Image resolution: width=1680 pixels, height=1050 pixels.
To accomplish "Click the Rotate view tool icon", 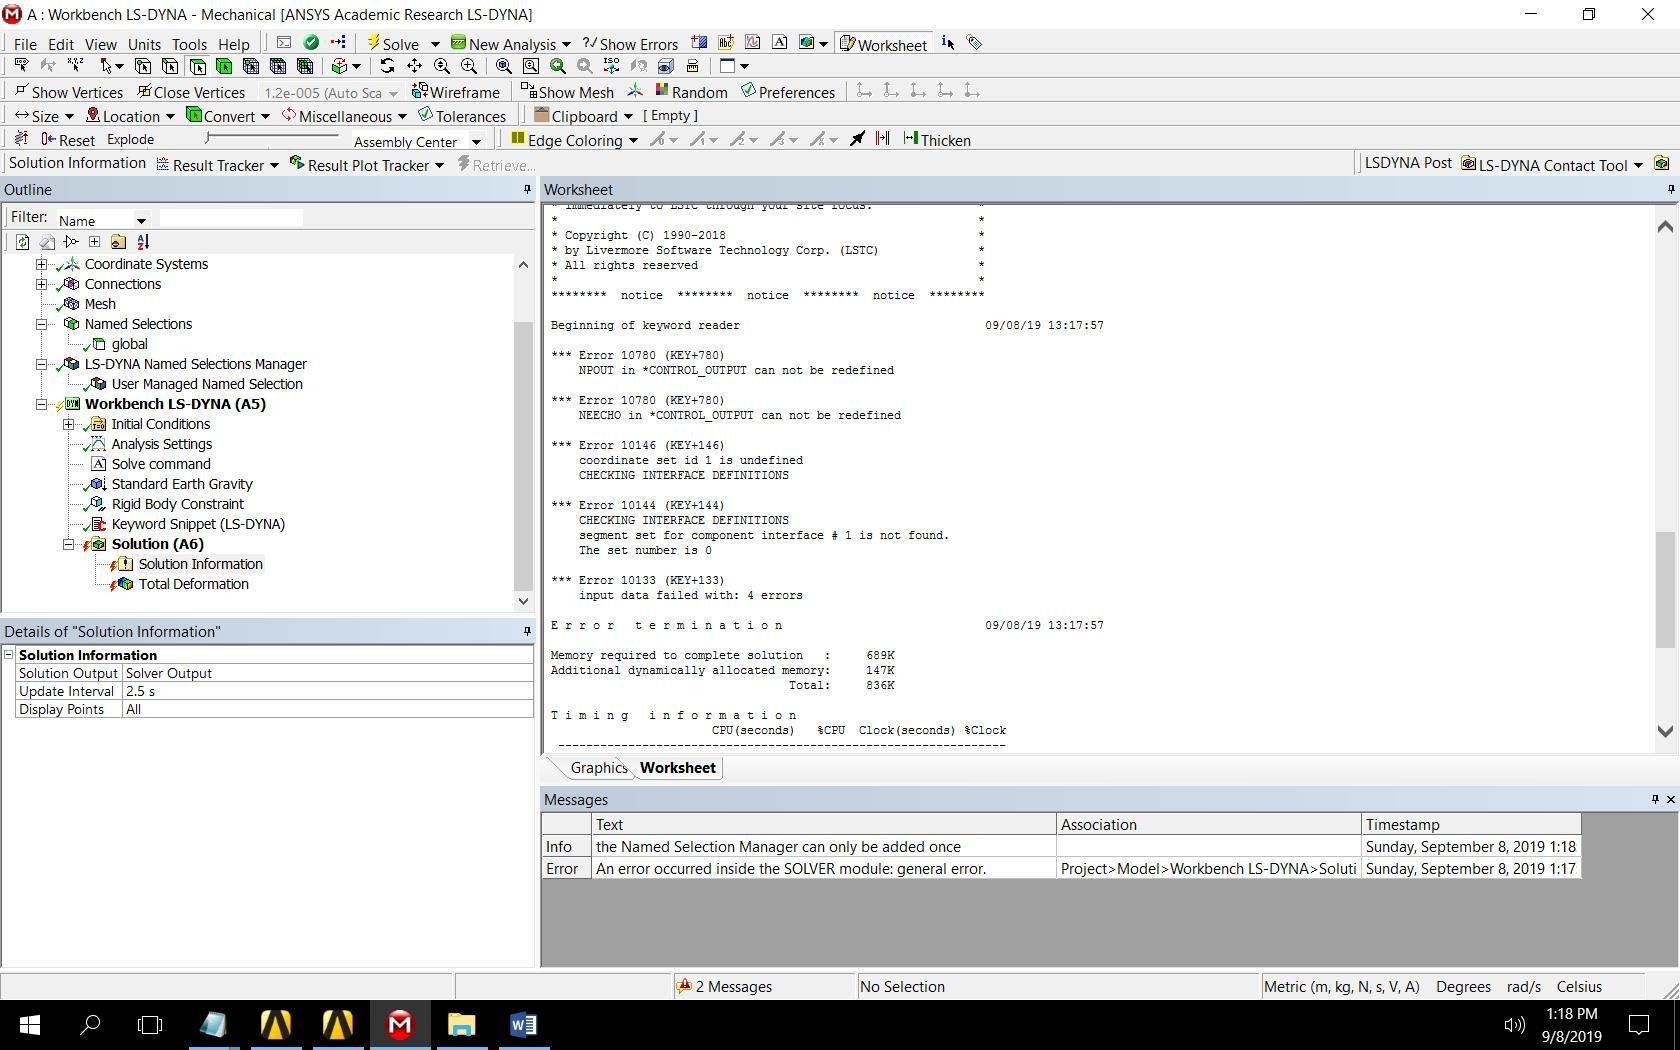I will click(x=387, y=66).
